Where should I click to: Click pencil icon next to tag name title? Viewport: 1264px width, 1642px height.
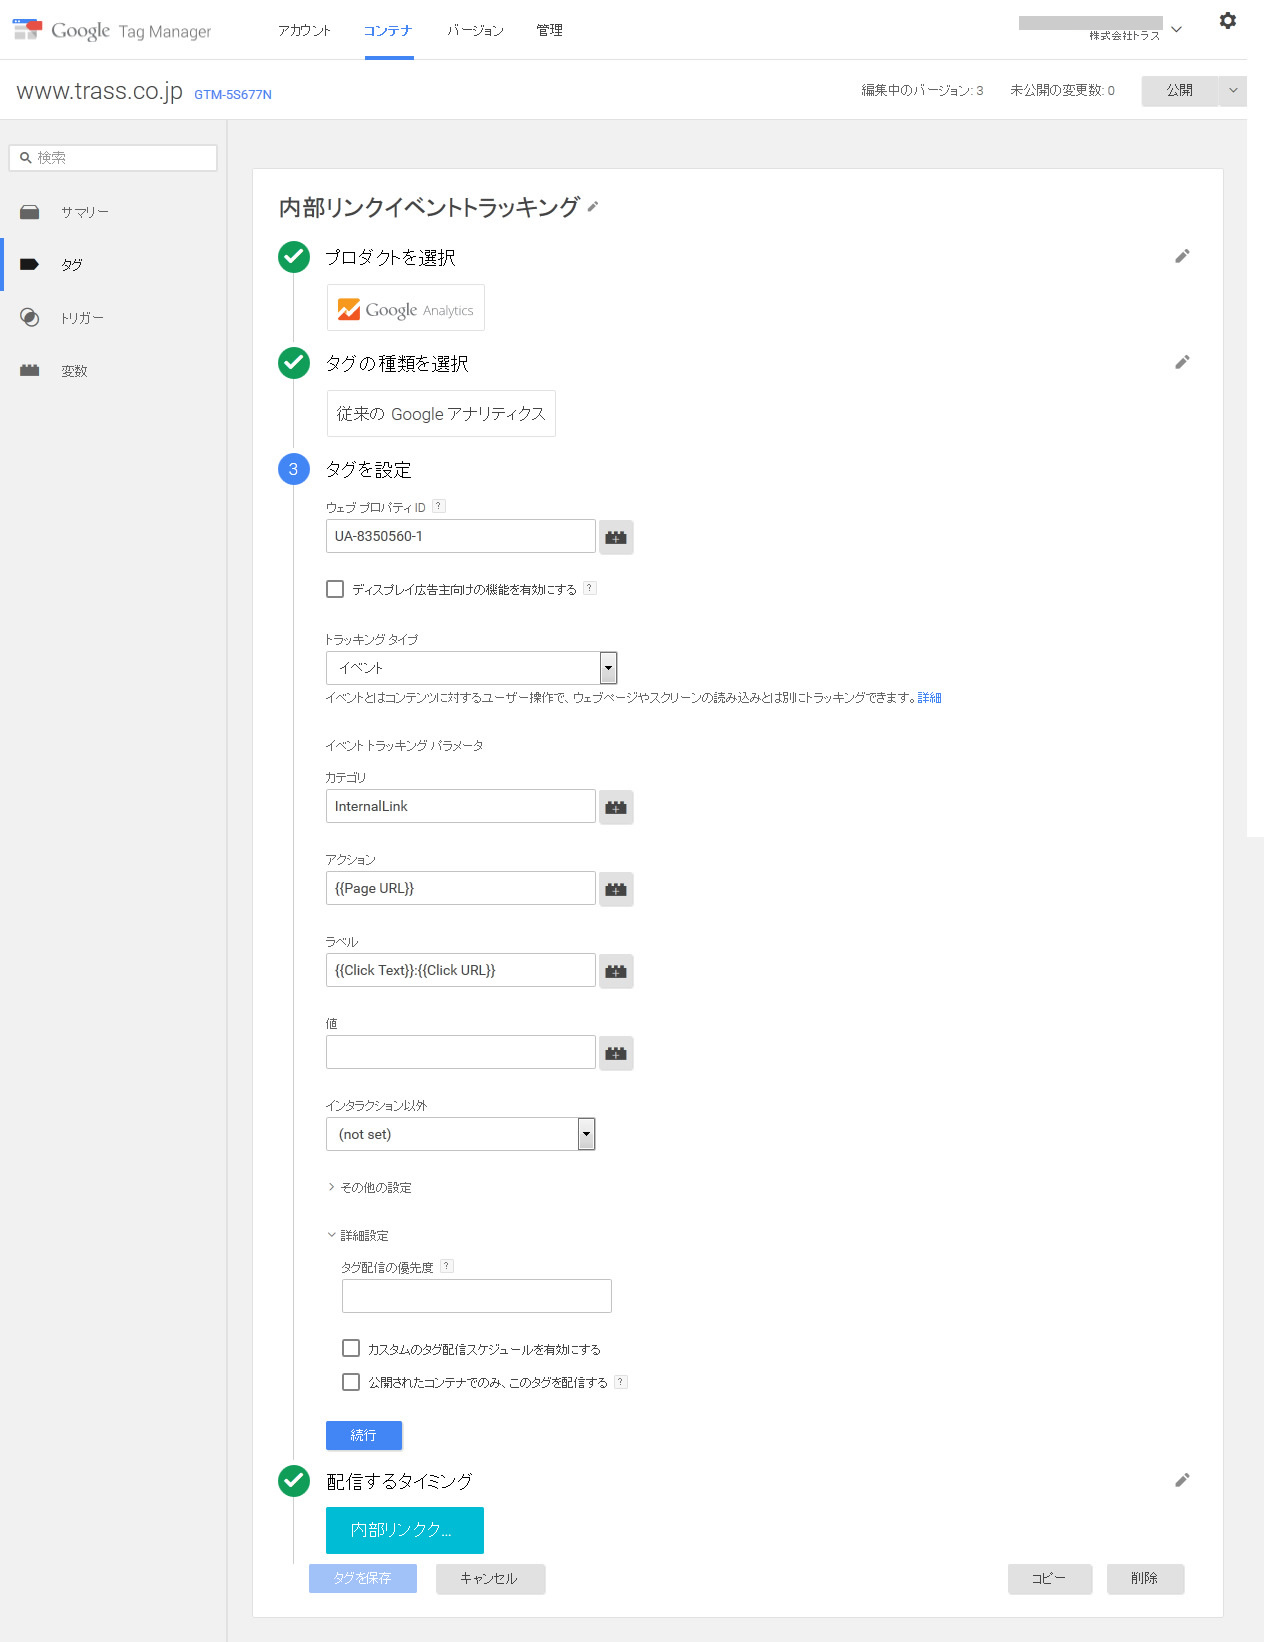tap(593, 206)
